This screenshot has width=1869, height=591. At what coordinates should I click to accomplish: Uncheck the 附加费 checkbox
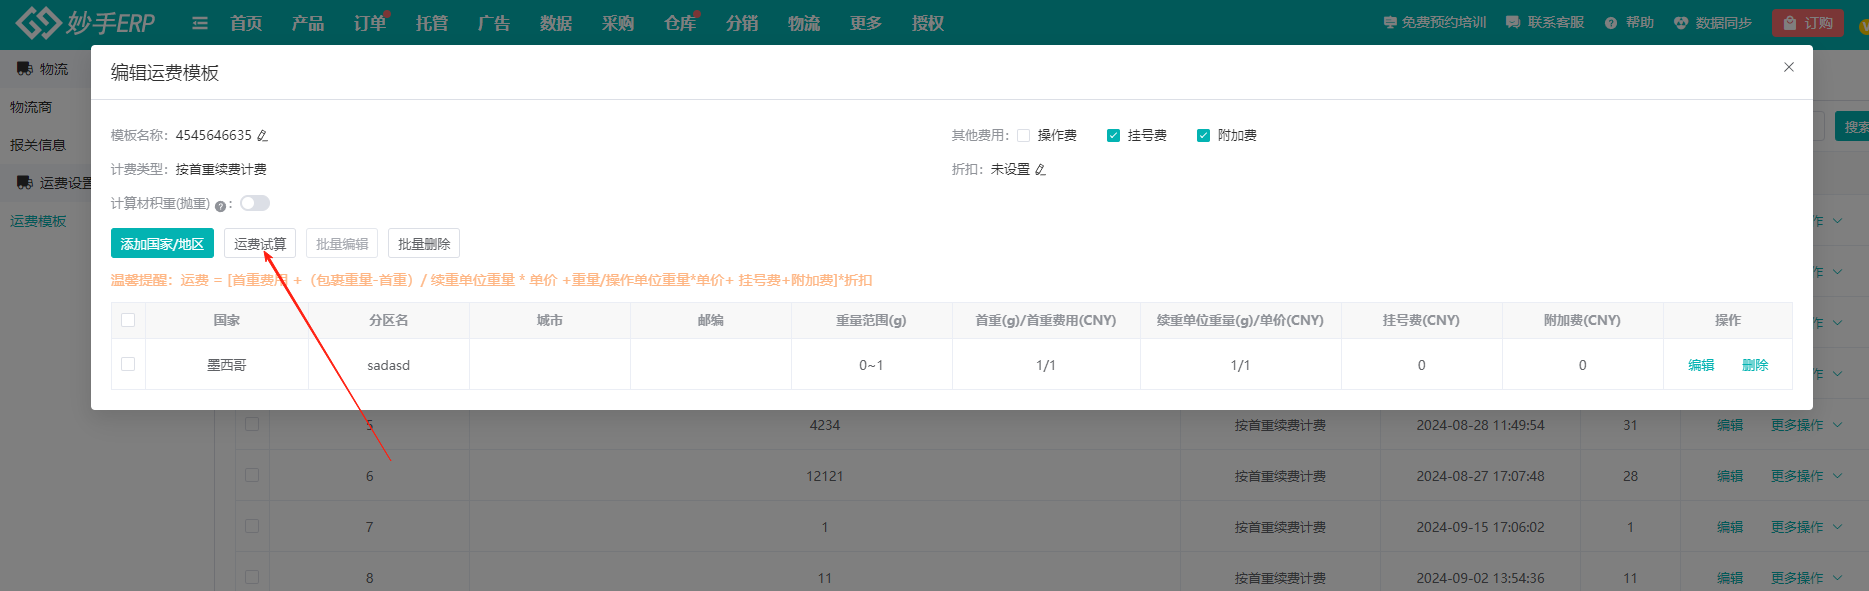[1203, 136]
